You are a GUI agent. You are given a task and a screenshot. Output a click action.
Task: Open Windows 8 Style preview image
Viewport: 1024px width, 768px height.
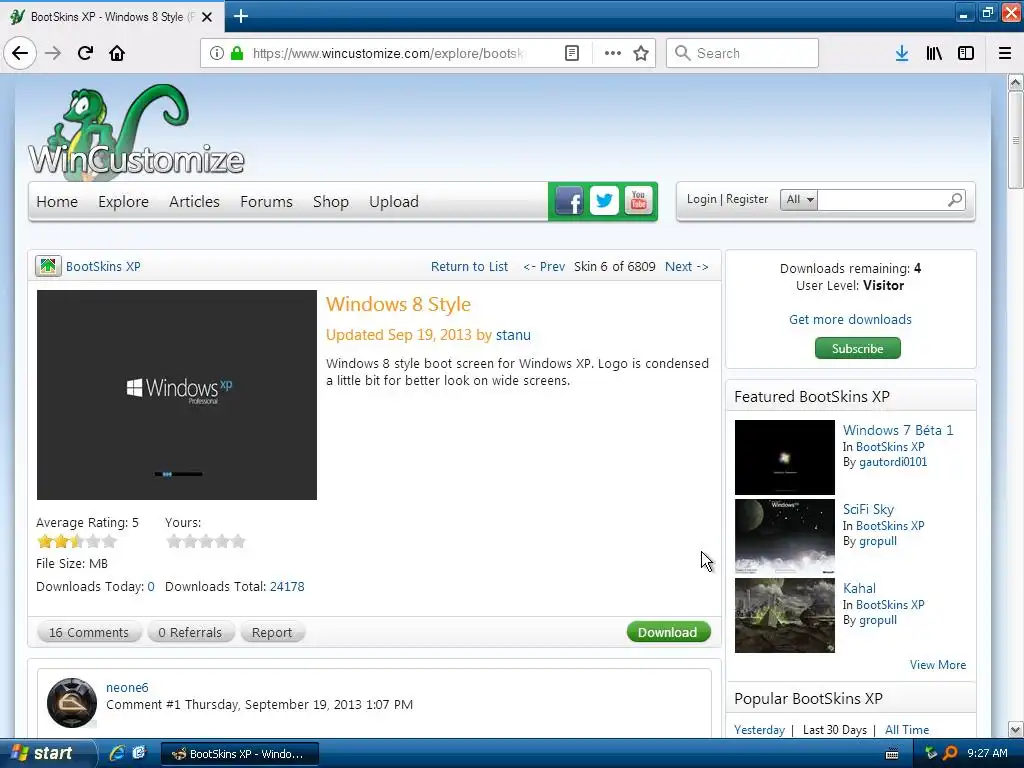[177, 395]
